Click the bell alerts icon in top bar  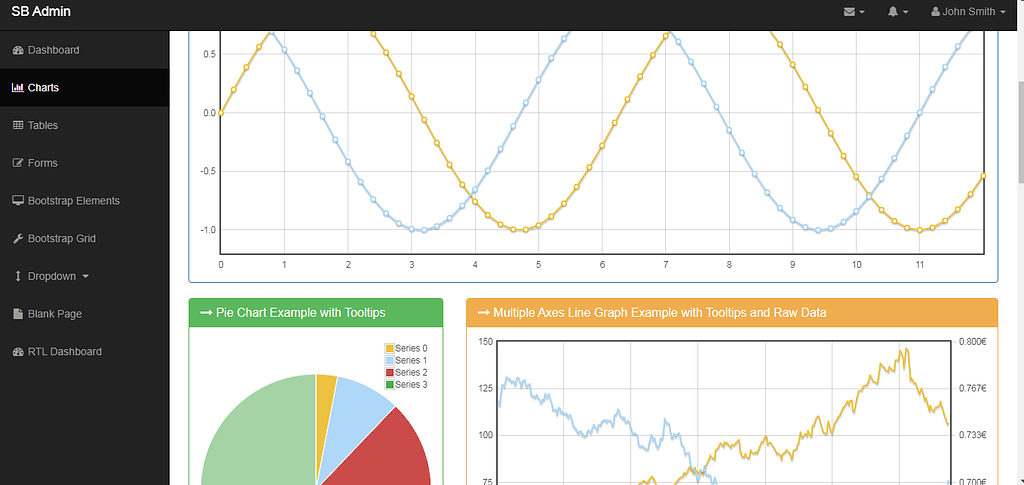point(893,12)
